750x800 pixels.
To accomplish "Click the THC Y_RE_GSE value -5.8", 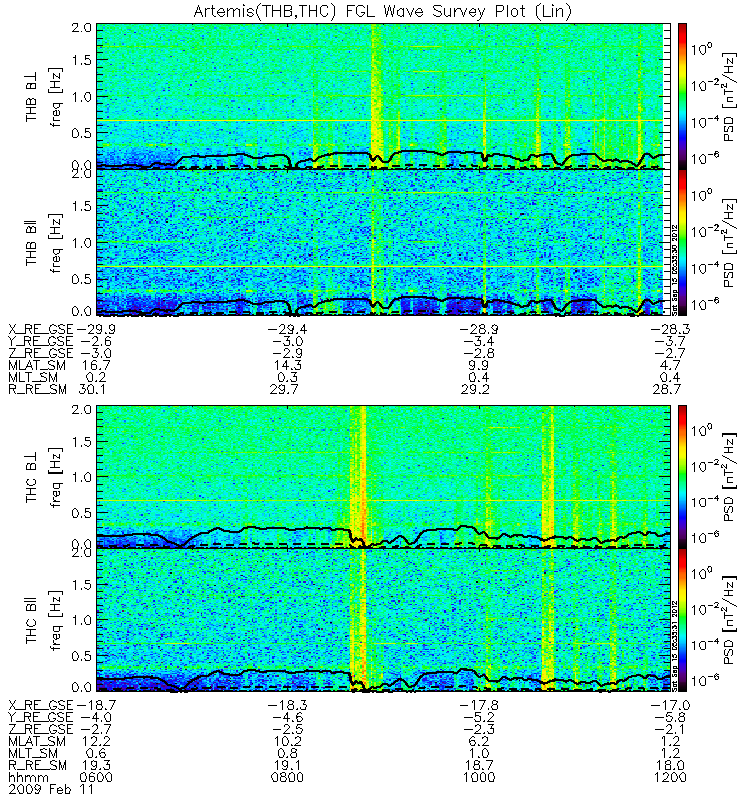I will [x=670, y=717].
